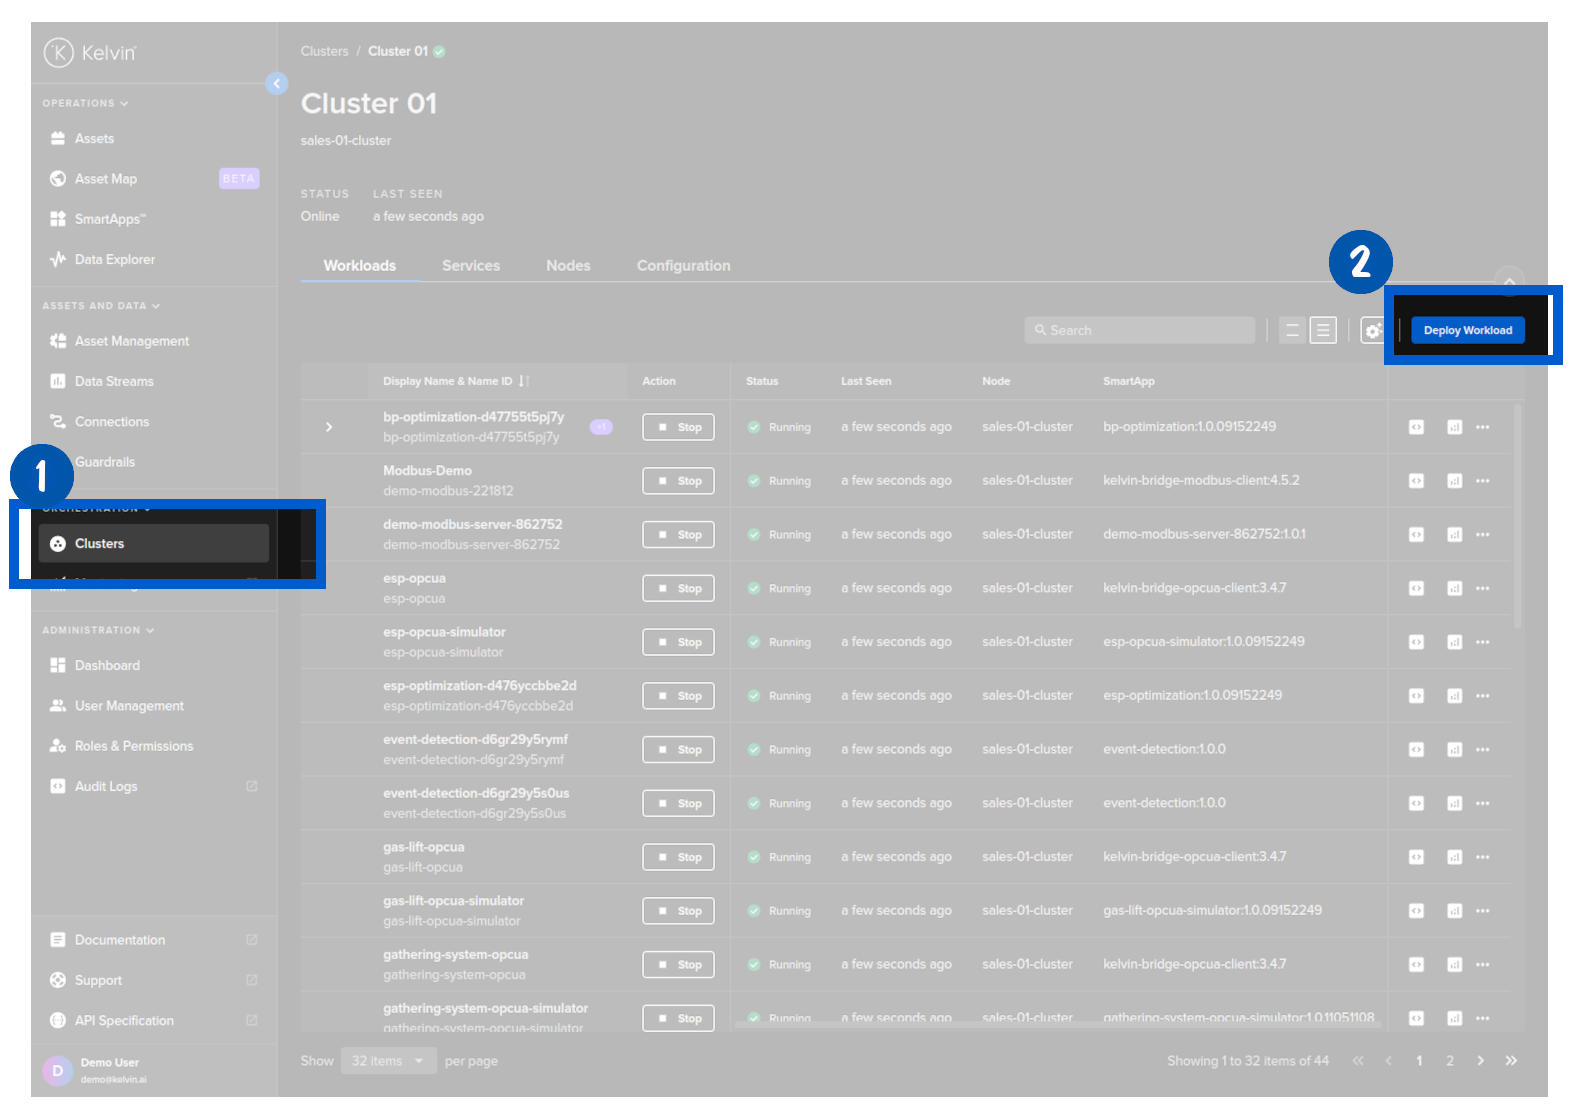Open table settings gear icon
1580x1120 pixels.
tap(1372, 331)
